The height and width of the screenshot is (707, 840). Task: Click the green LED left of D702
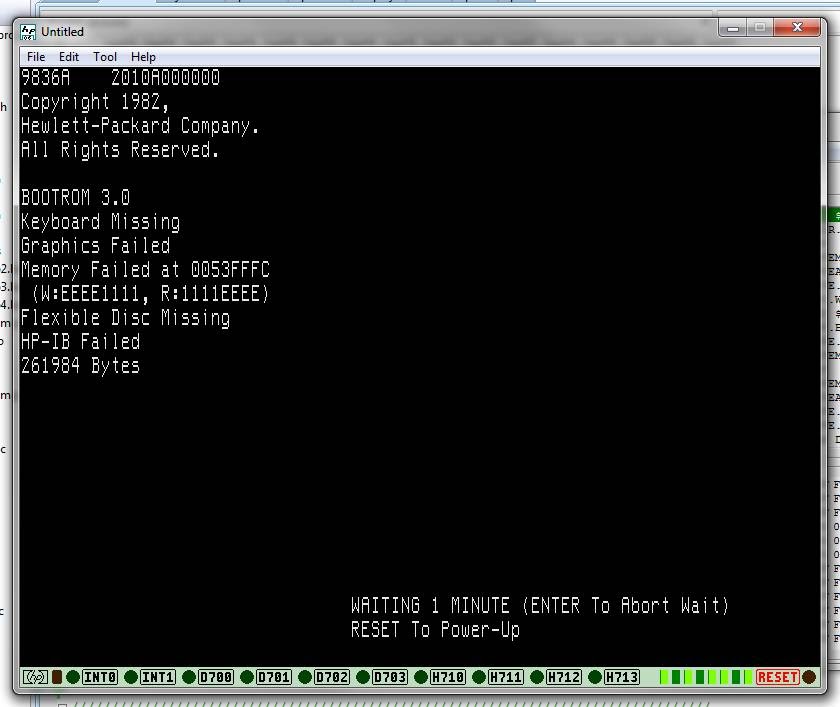pyautogui.click(x=305, y=677)
